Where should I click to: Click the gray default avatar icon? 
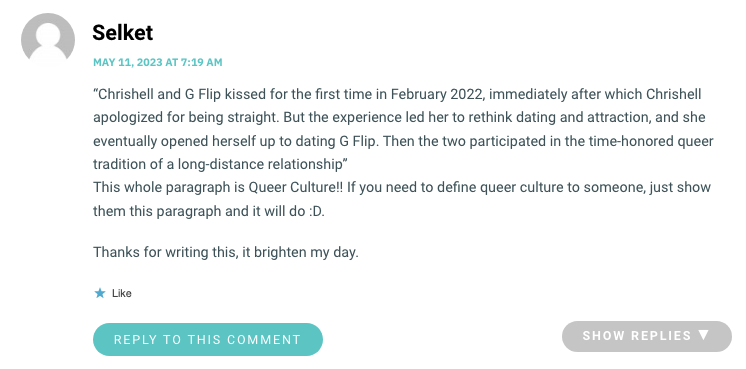[x=48, y=39]
